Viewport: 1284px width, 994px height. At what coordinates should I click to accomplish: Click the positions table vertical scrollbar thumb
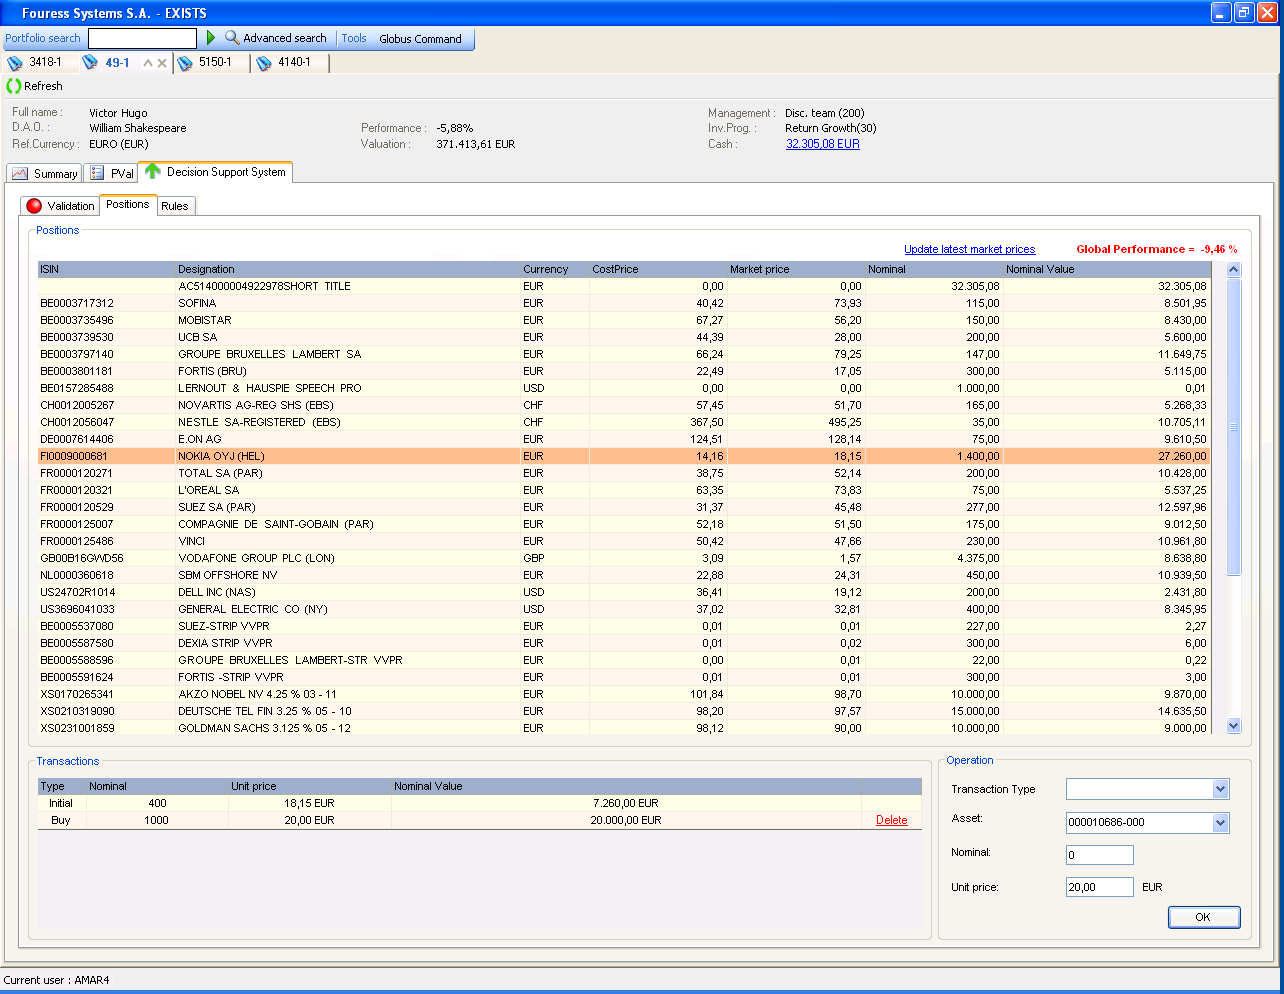tap(1233, 427)
